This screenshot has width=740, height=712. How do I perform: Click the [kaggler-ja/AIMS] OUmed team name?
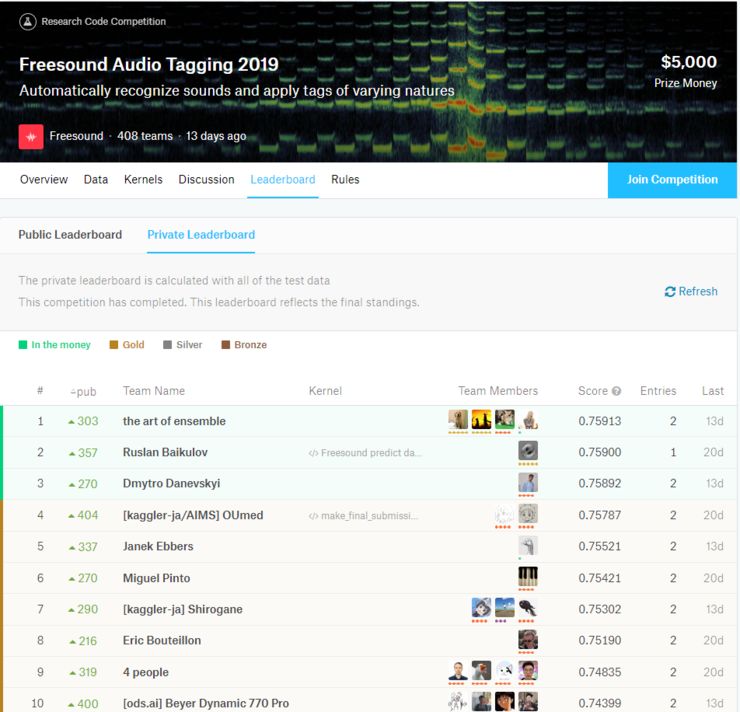pyautogui.click(x=193, y=515)
